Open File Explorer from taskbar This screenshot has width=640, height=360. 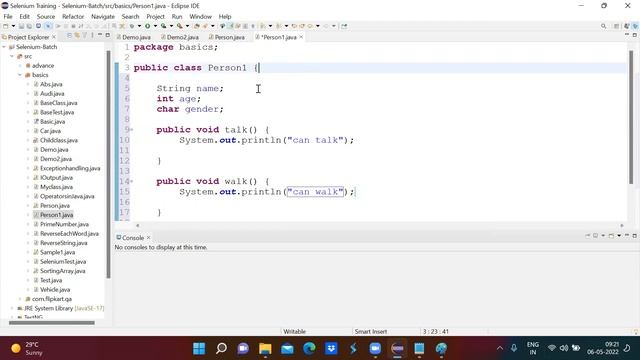click(x=265, y=349)
